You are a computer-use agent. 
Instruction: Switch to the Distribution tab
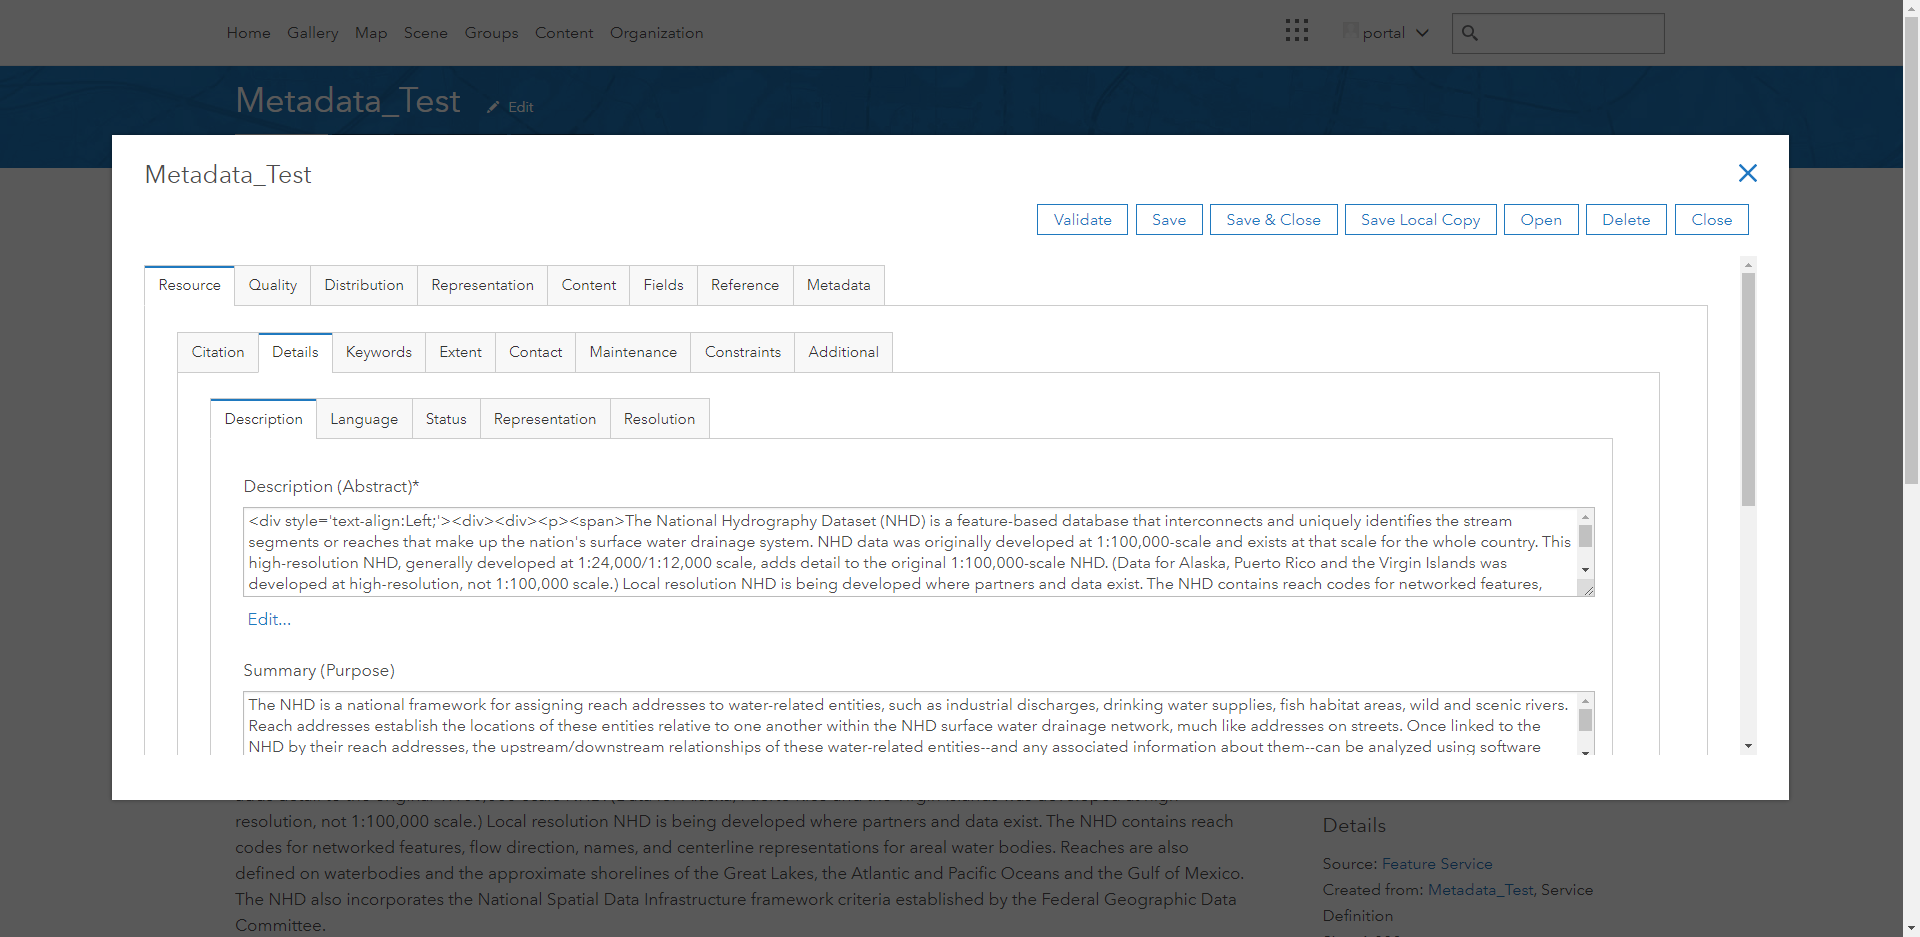[364, 285]
